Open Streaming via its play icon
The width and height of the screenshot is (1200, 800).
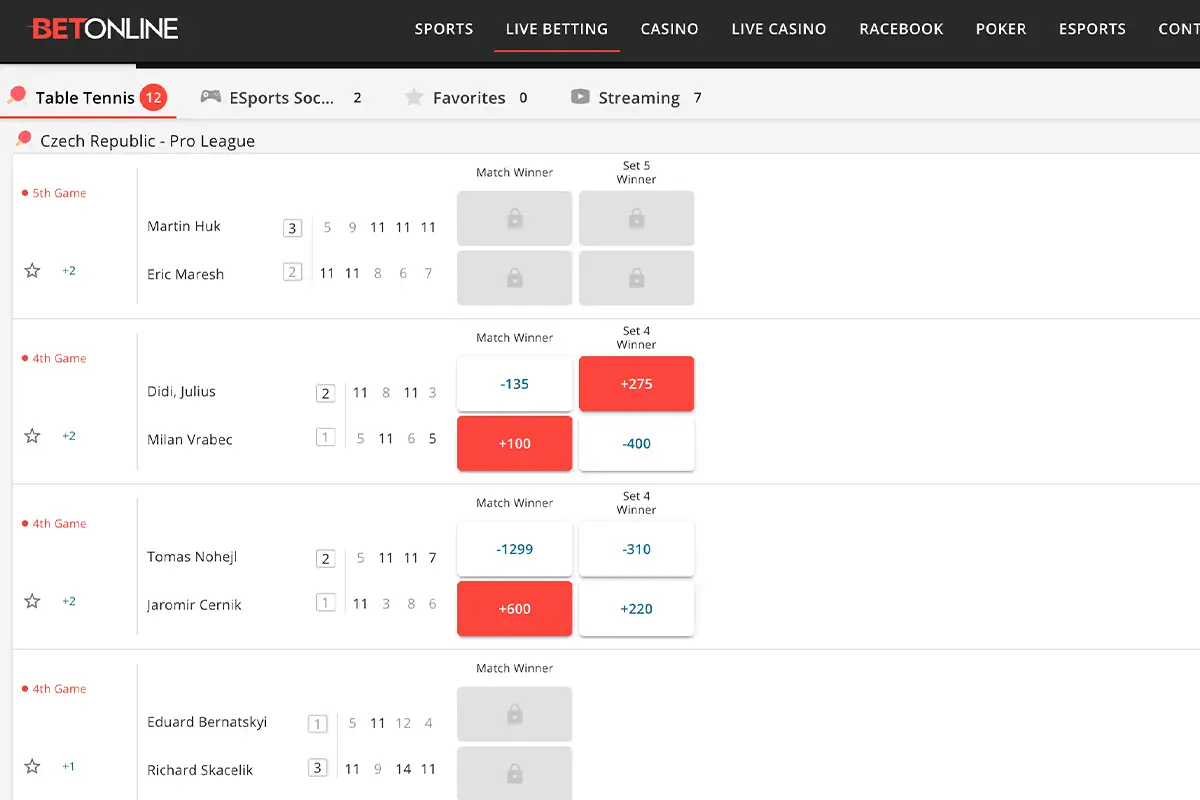click(x=580, y=97)
